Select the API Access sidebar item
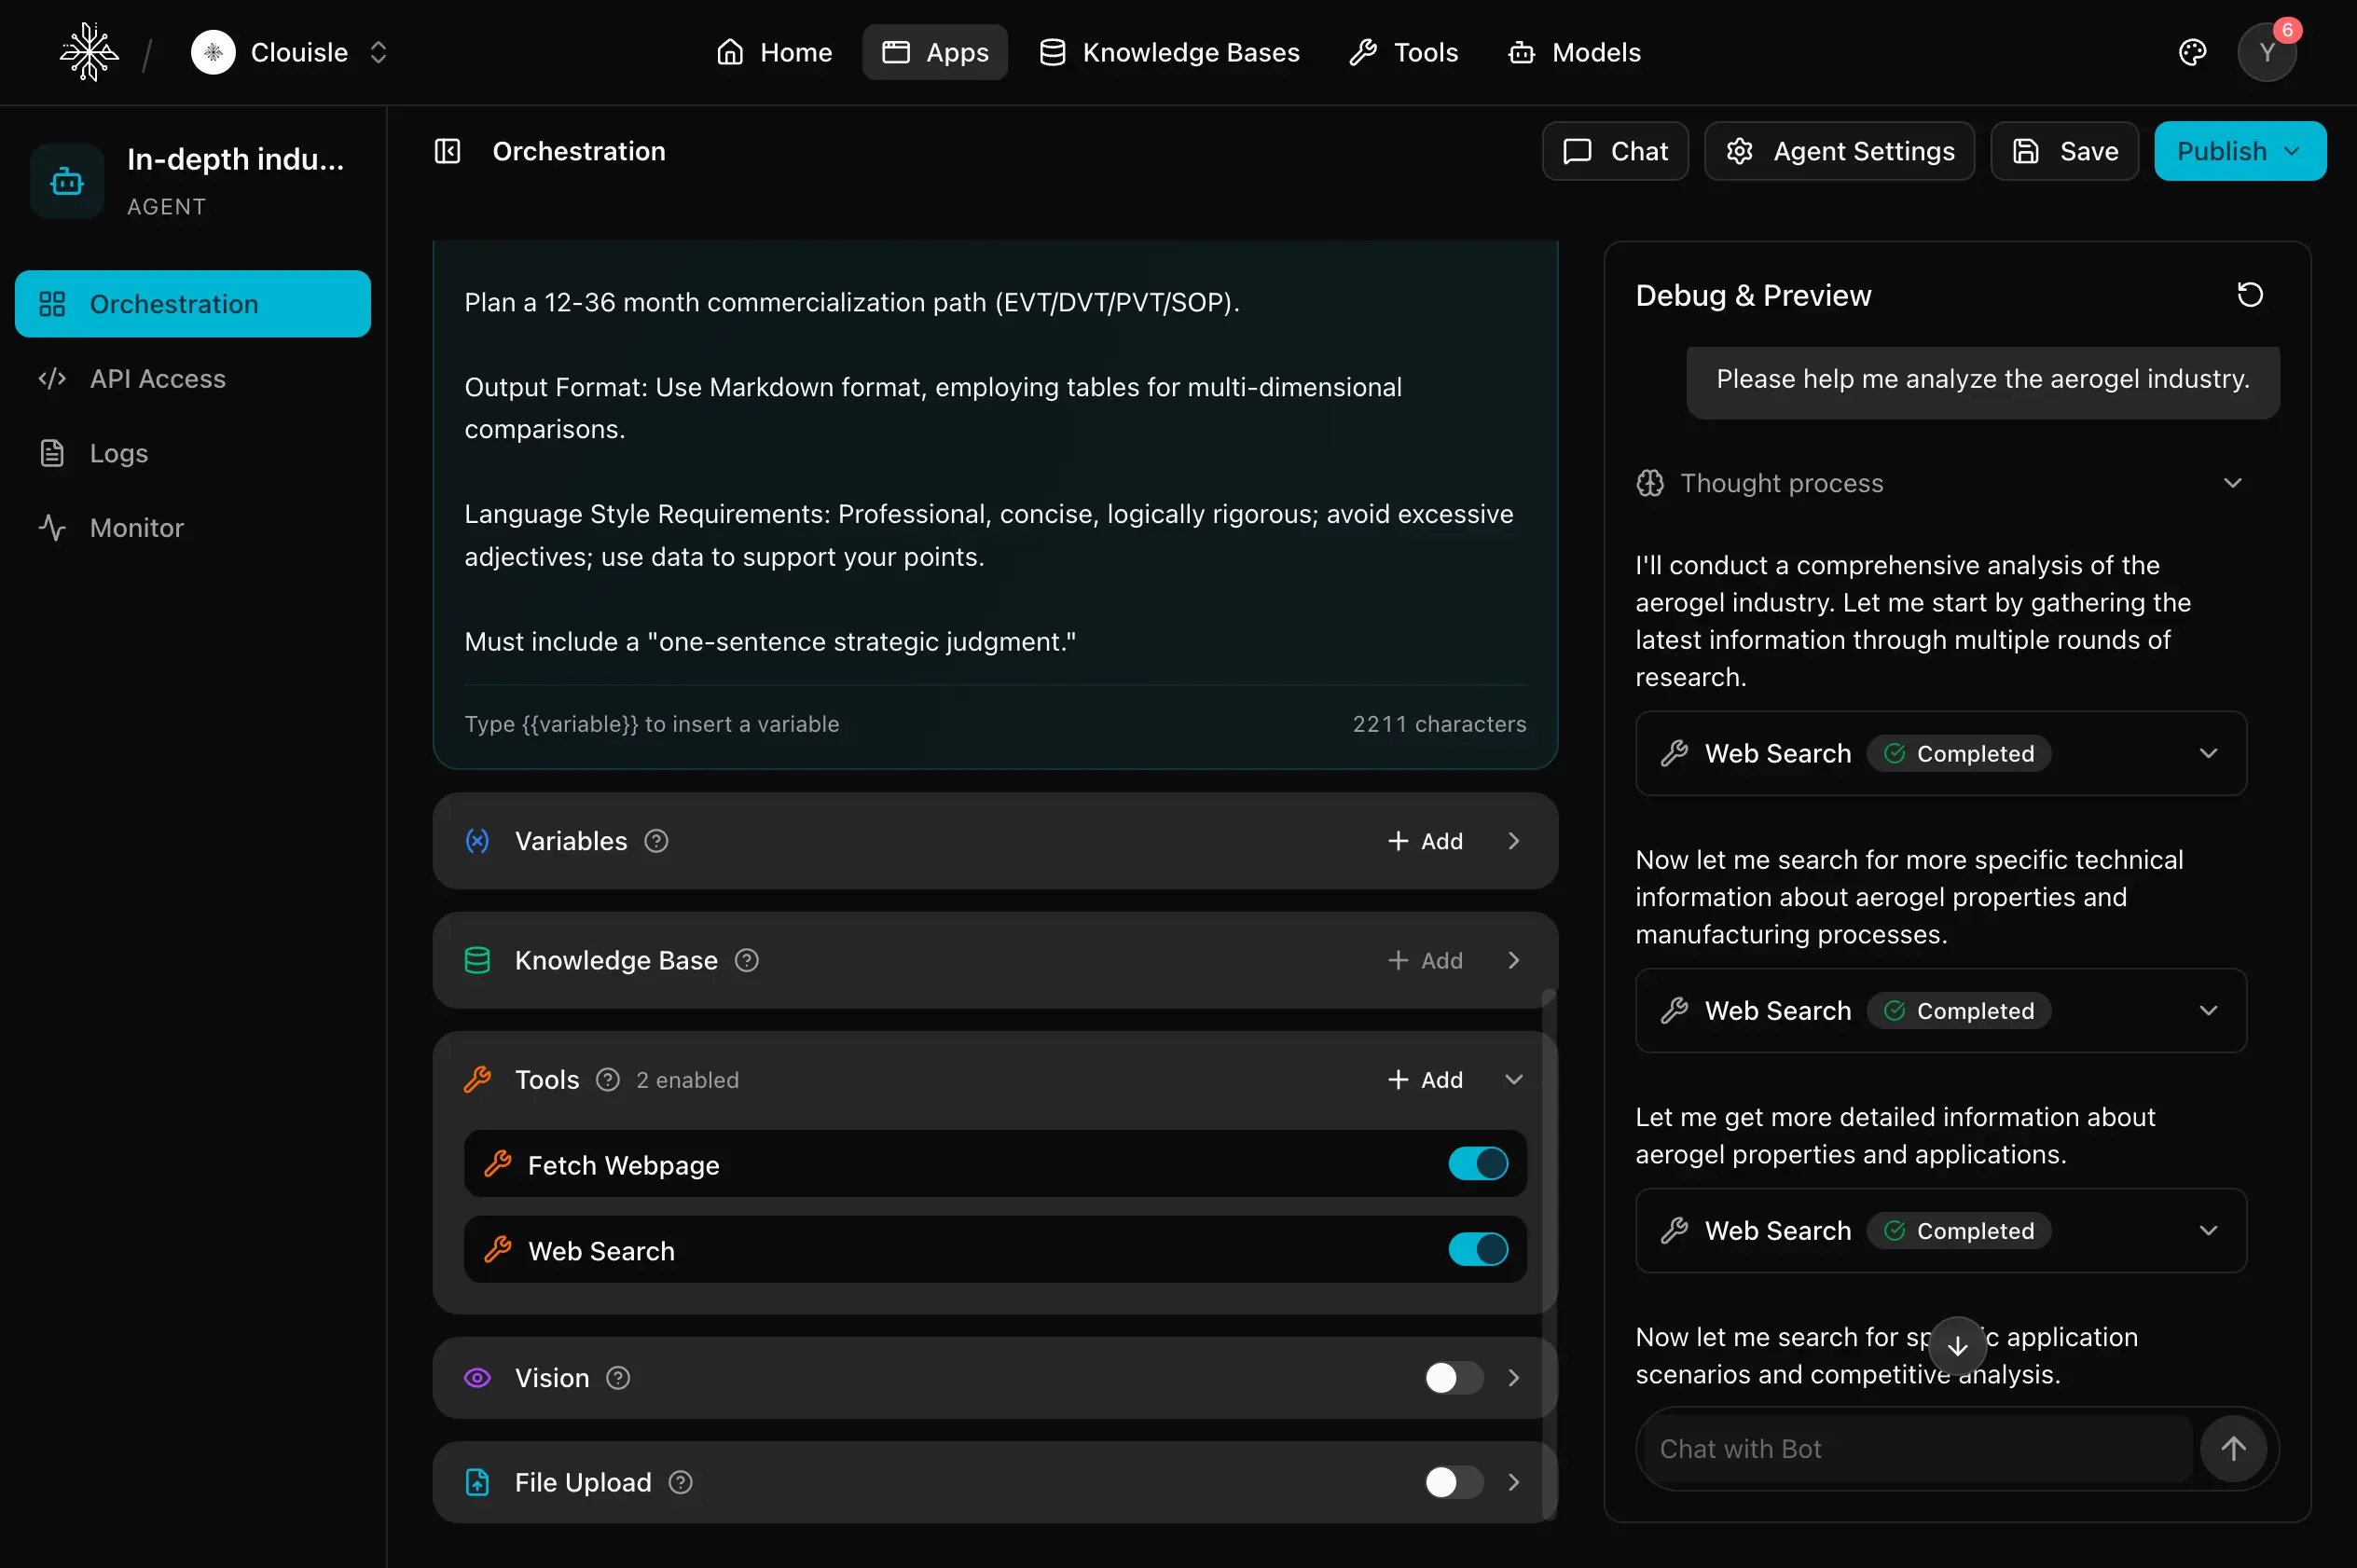The width and height of the screenshot is (2357, 1568). pyautogui.click(x=158, y=378)
